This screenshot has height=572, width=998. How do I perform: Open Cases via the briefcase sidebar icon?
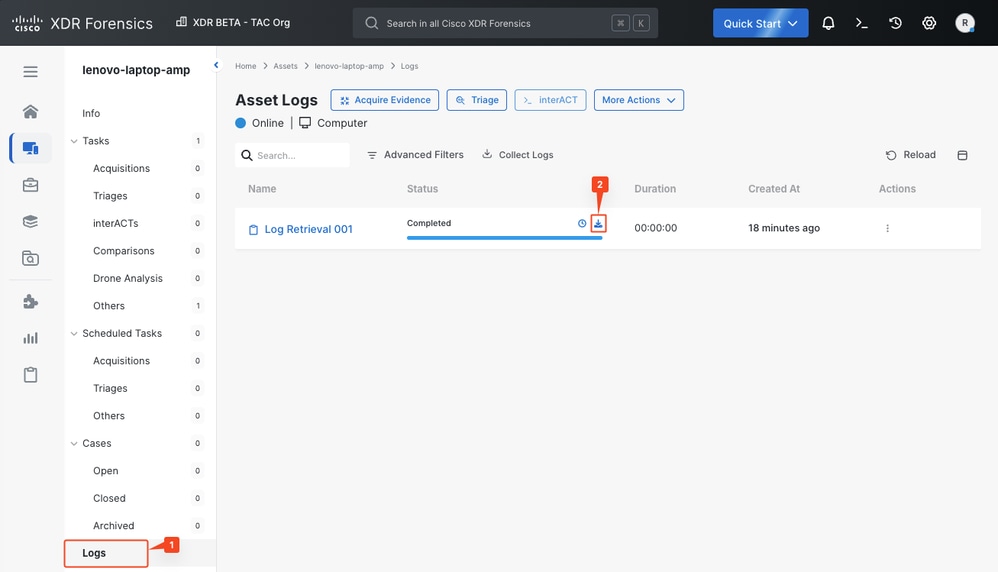click(30, 185)
